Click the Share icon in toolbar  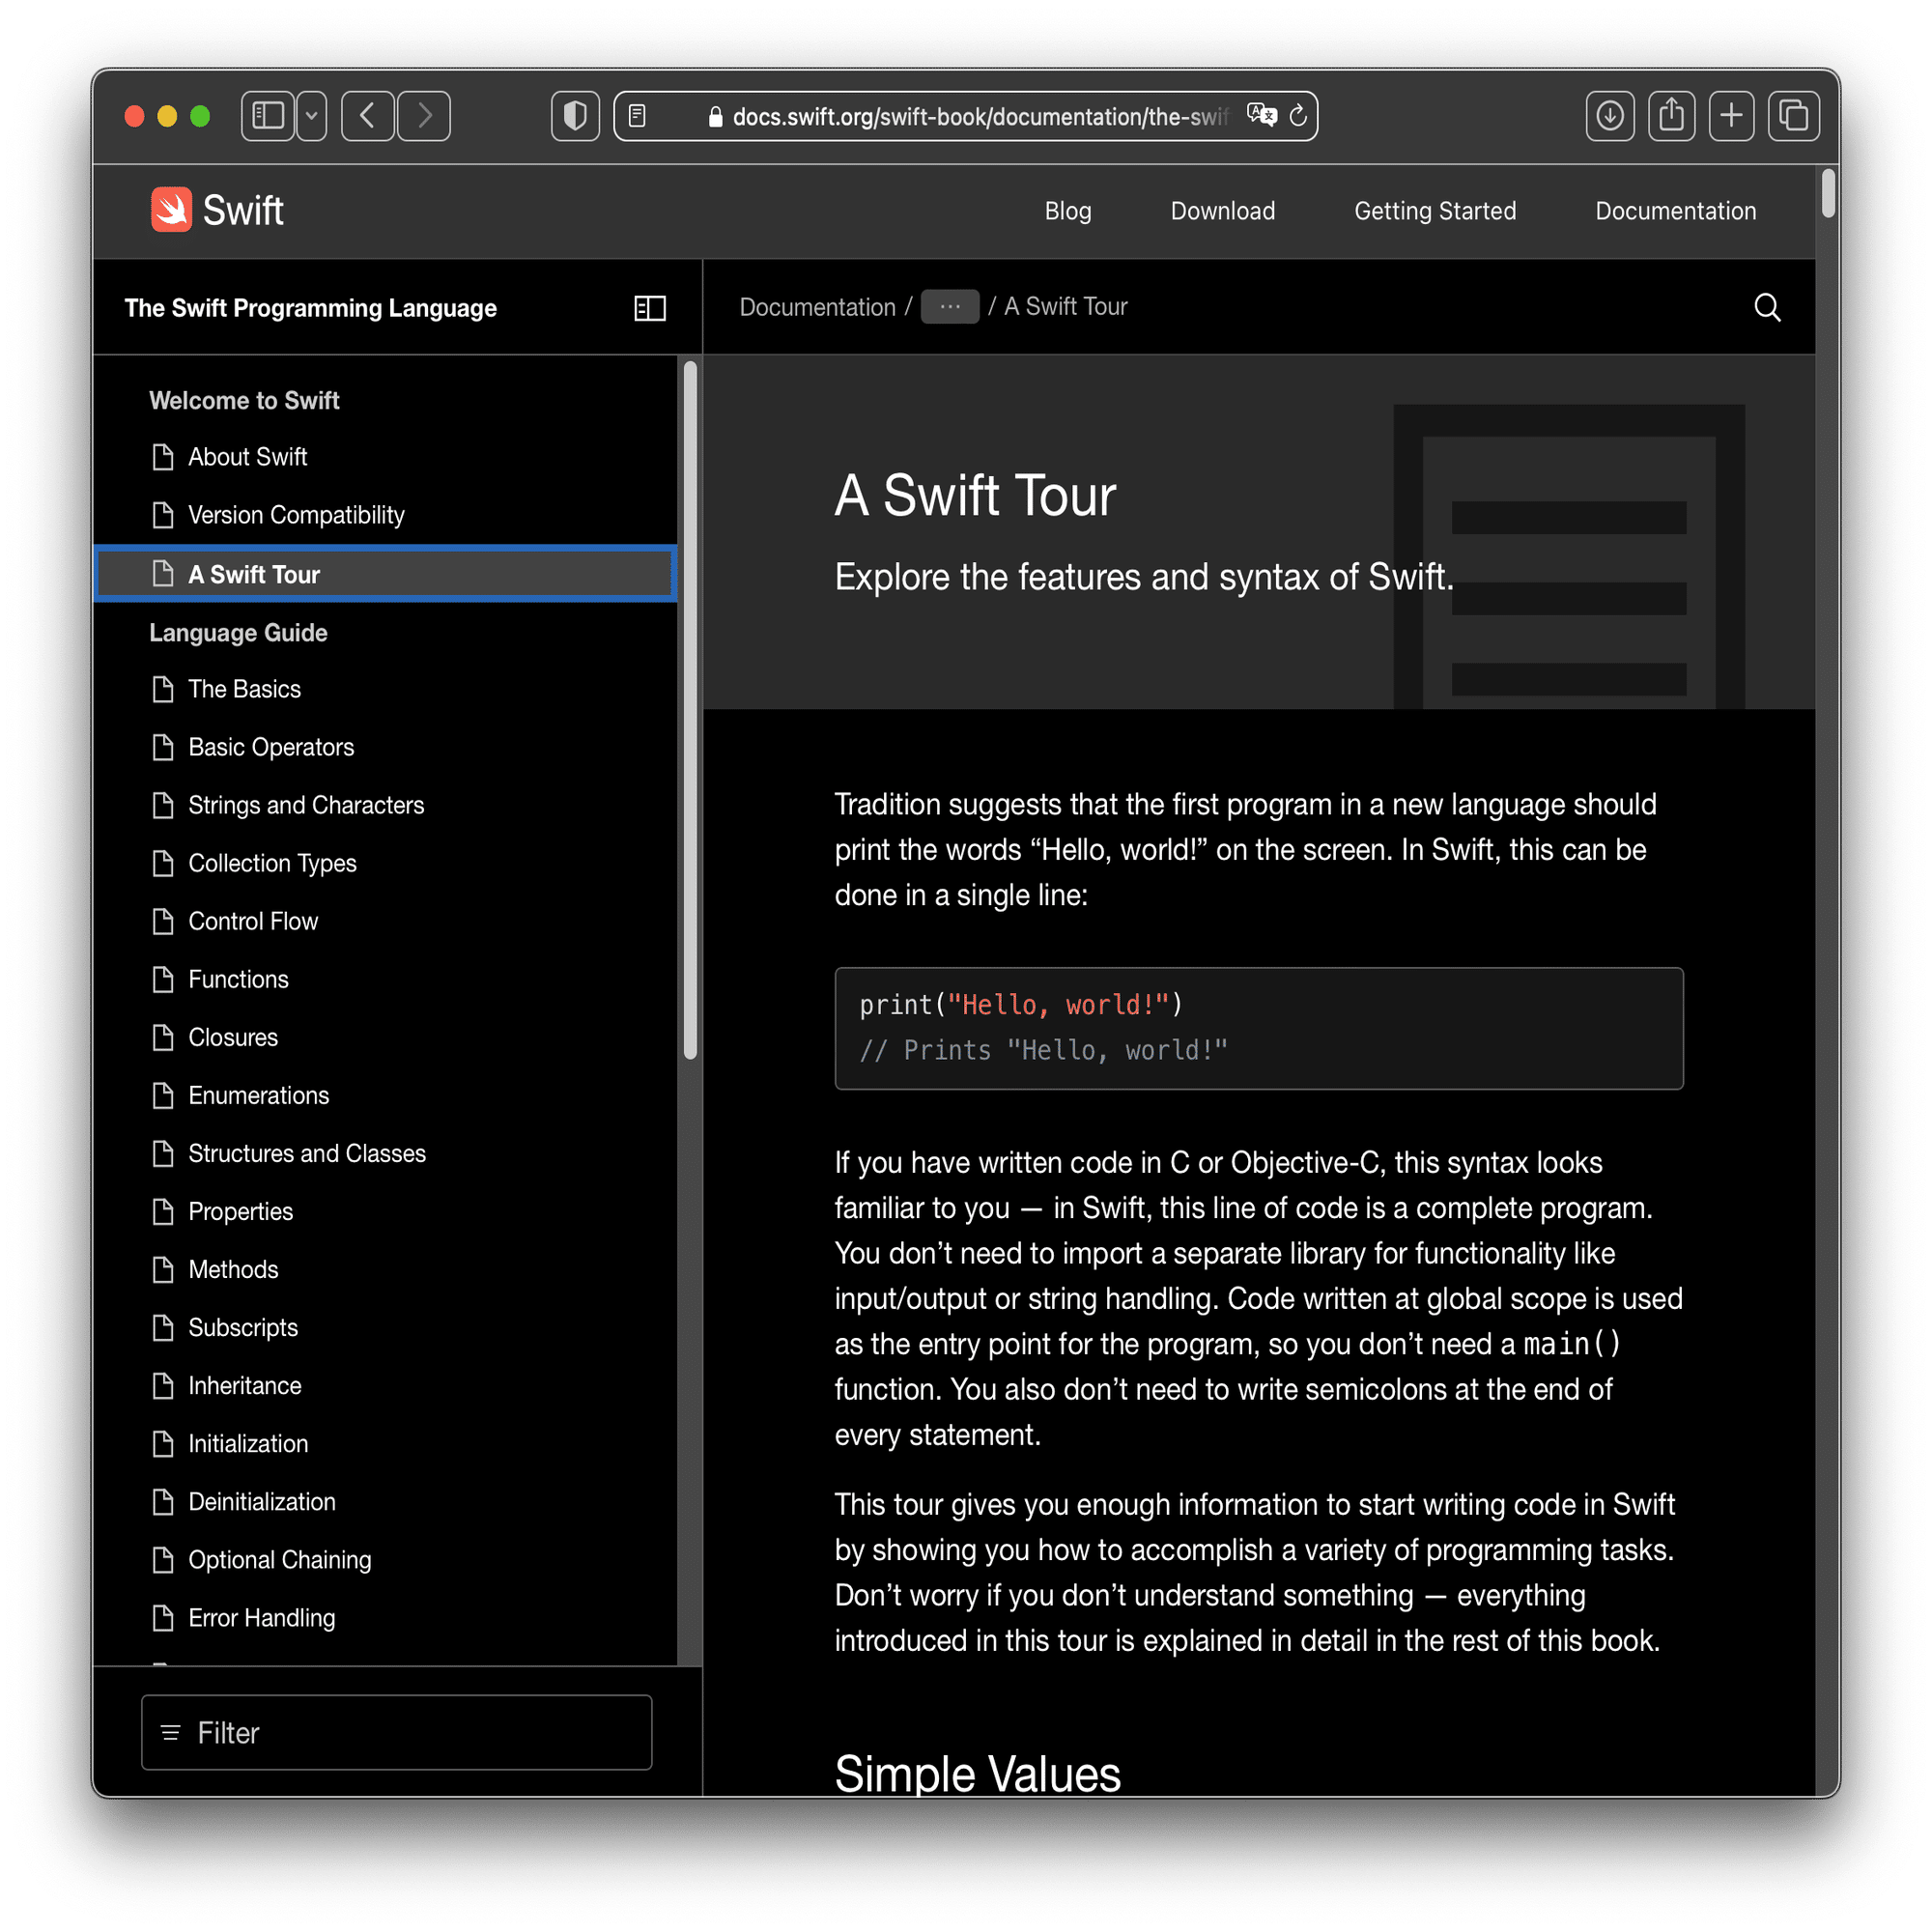click(x=1671, y=117)
